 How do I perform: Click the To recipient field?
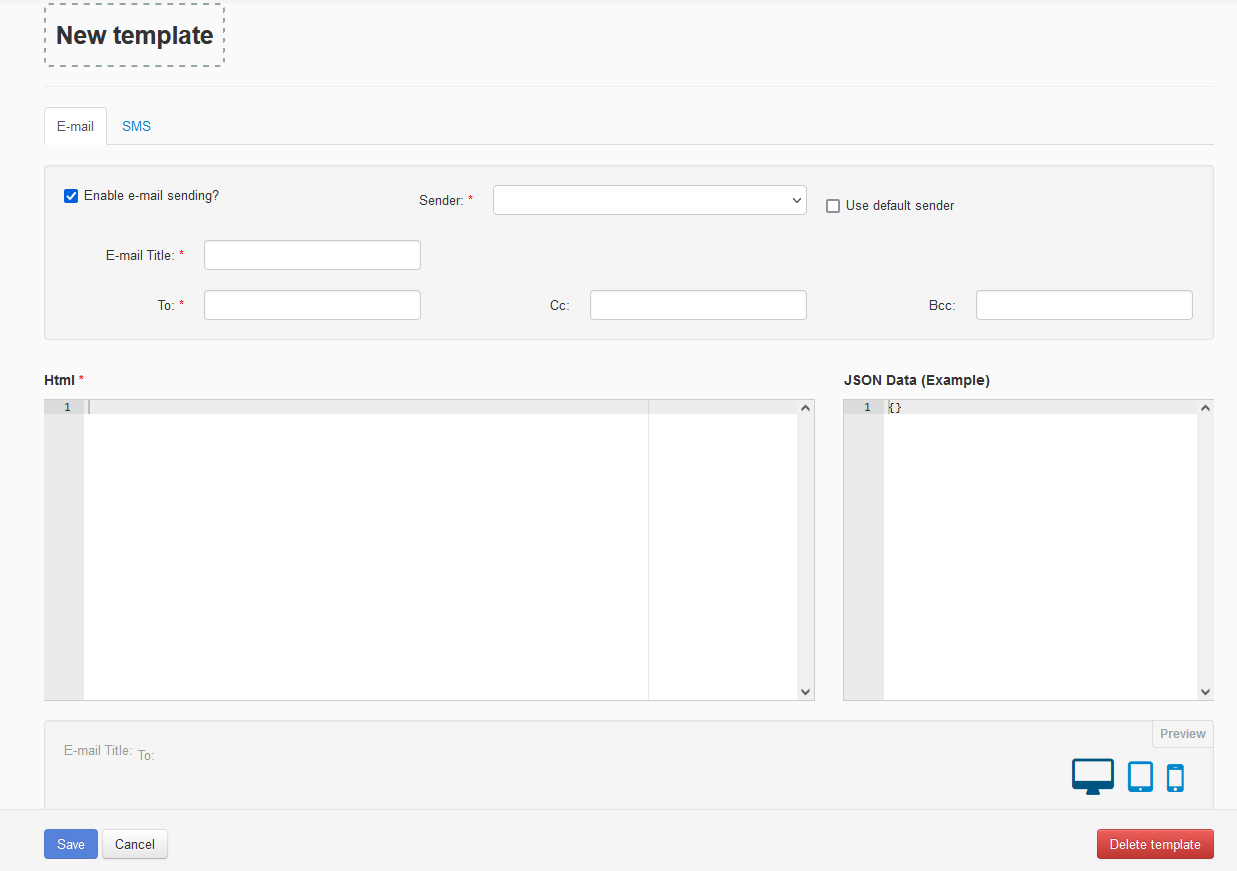tap(312, 305)
